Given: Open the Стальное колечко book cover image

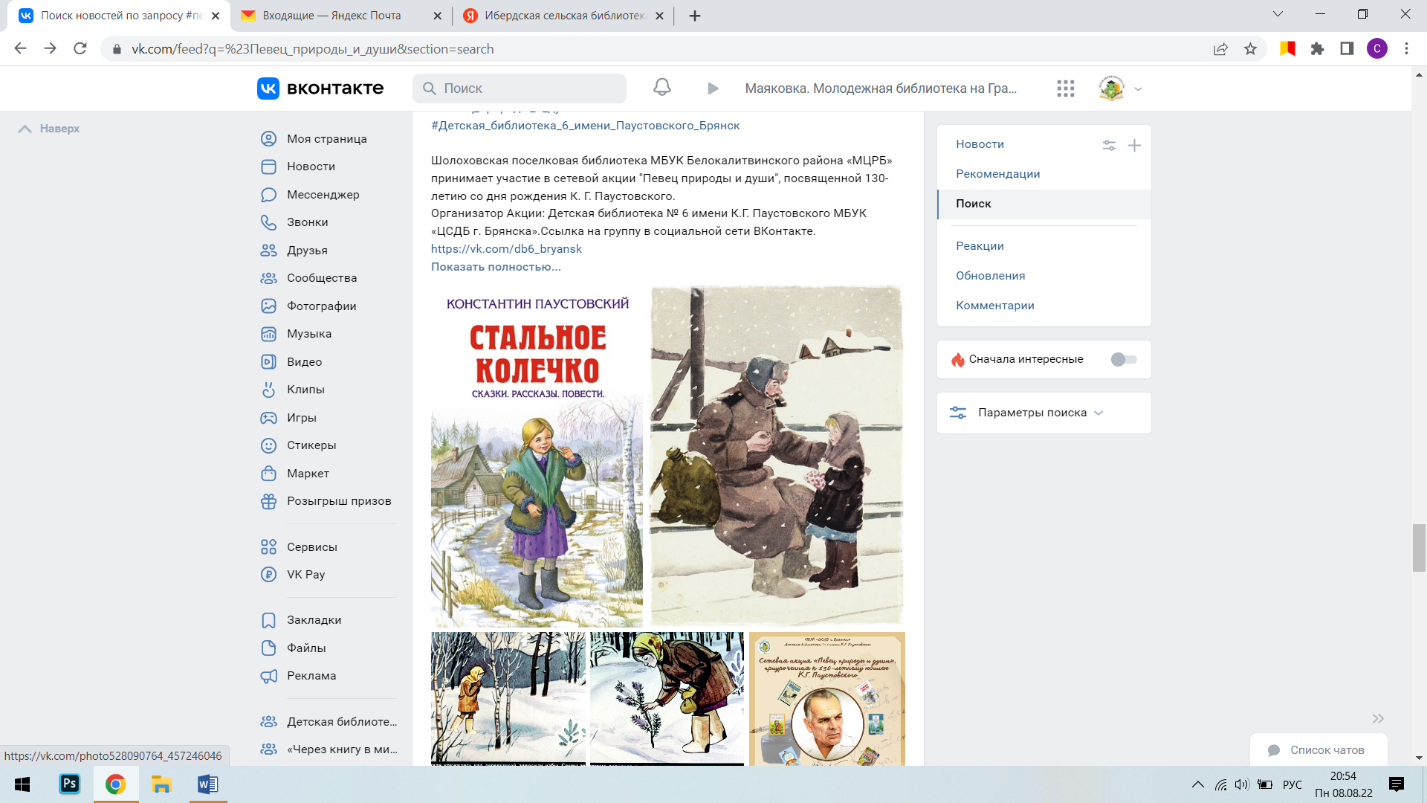Looking at the screenshot, I should pos(538,457).
